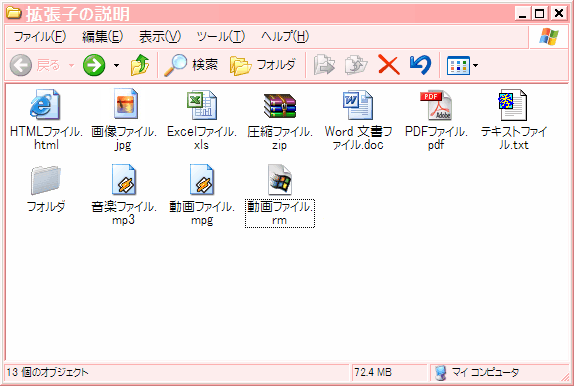Click the Move To folder toolbar icon
Viewport: 574px width, 386px height.
324,65
